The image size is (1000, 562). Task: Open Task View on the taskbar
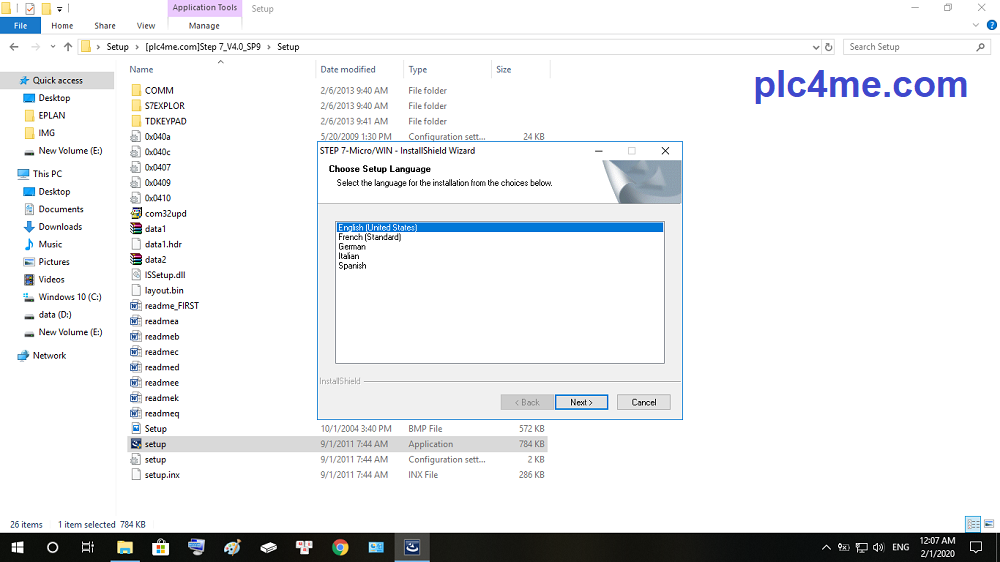coord(87,547)
